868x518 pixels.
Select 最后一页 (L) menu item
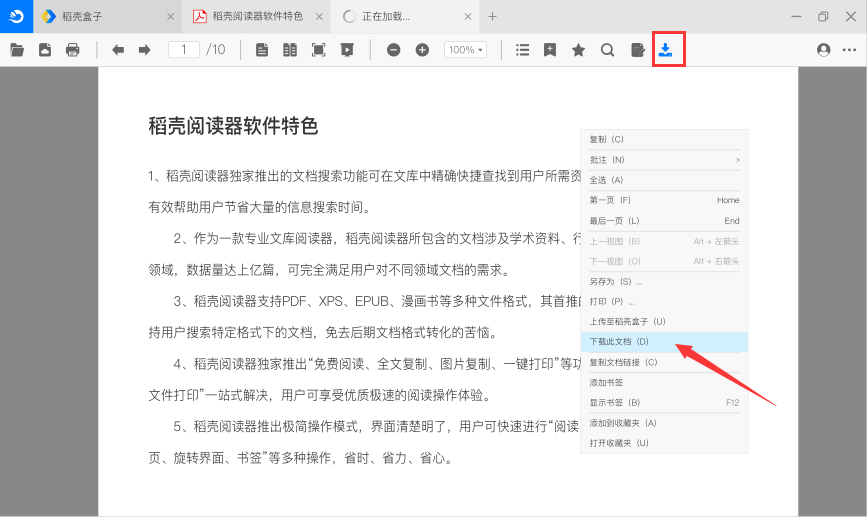click(x=664, y=221)
